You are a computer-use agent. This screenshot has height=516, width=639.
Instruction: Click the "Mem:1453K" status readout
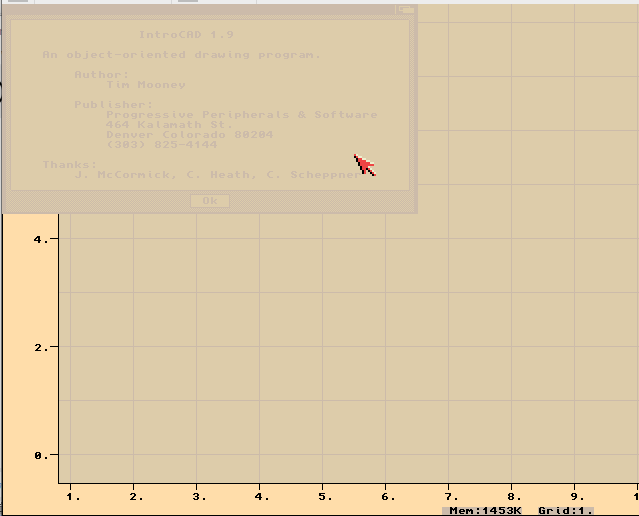[x=485, y=511]
